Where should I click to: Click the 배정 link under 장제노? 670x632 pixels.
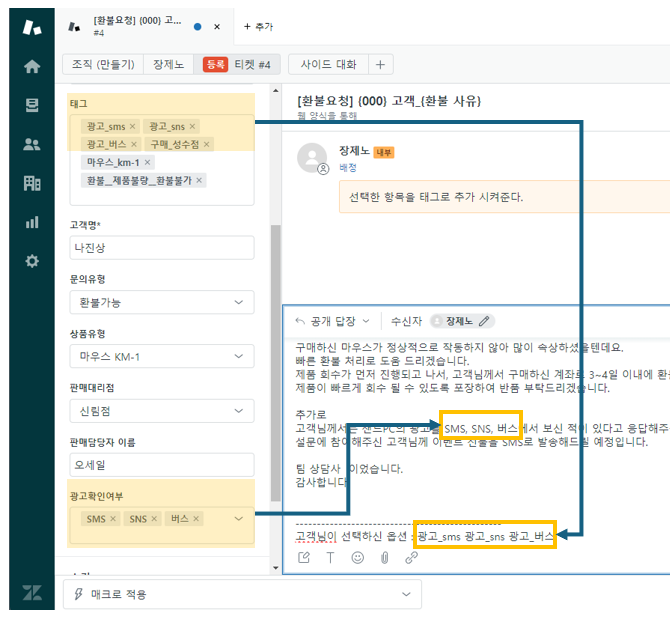pos(348,168)
